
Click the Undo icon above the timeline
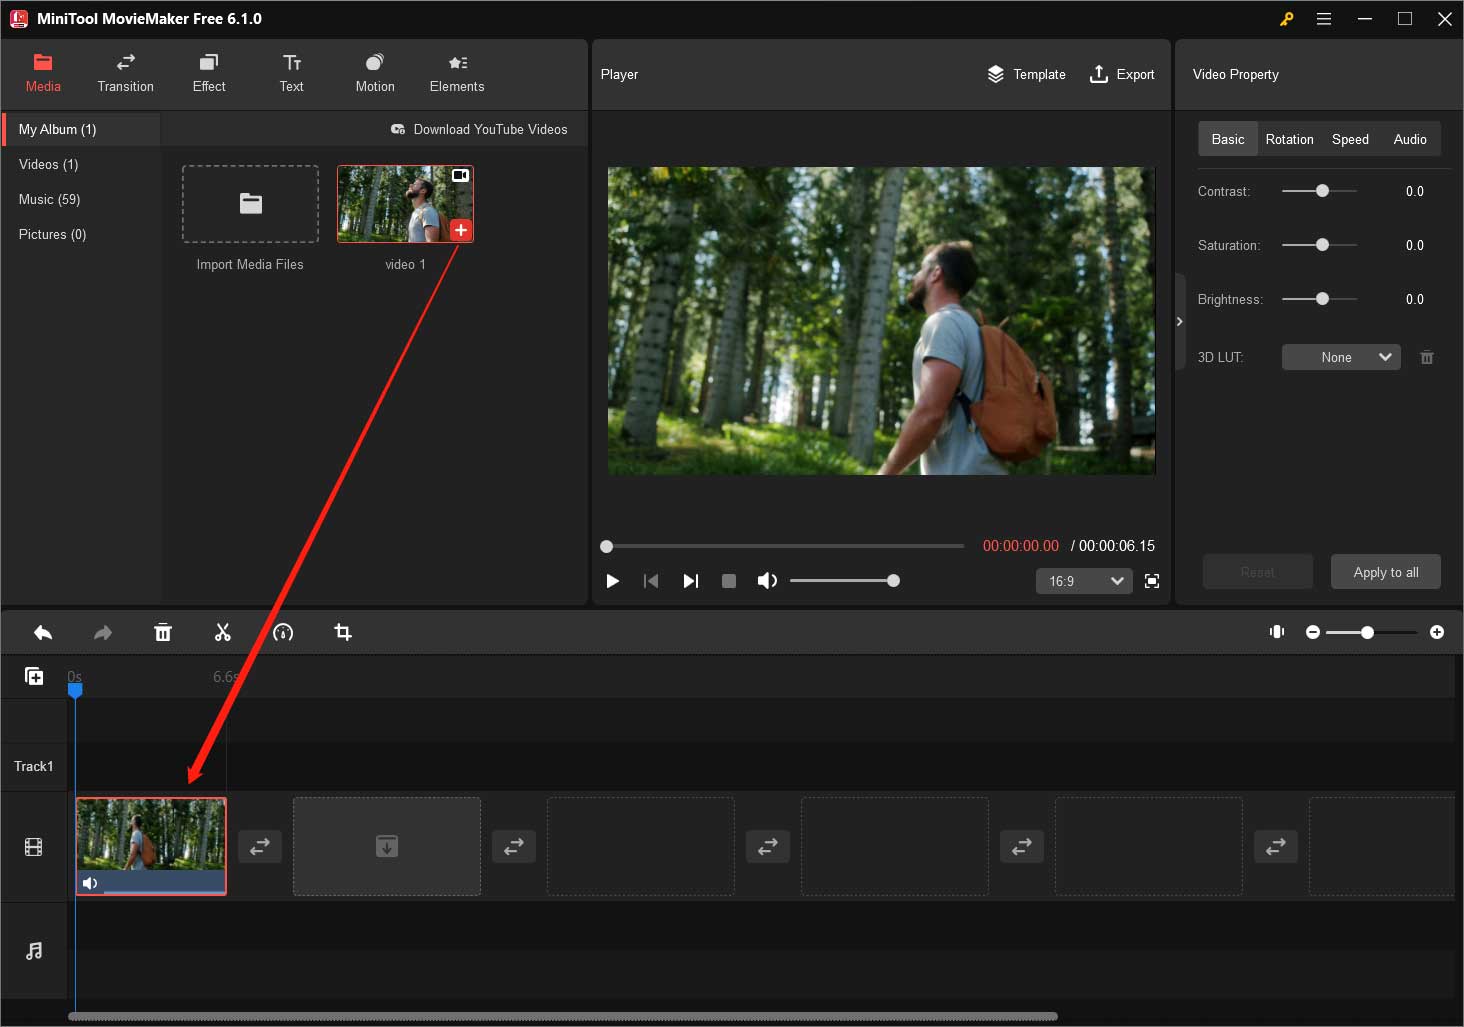(43, 632)
